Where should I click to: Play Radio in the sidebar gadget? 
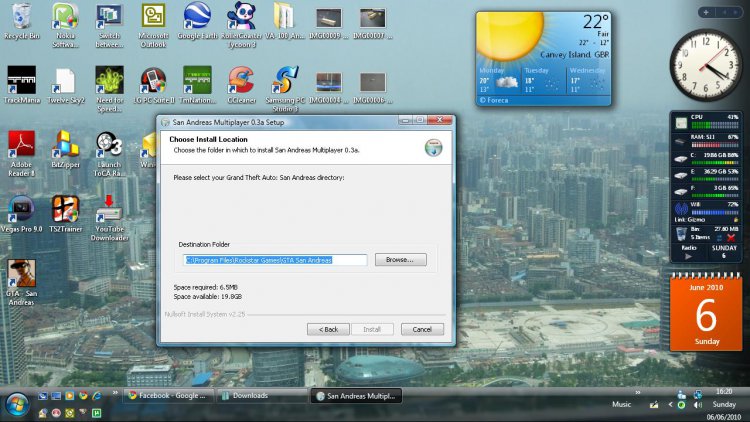[x=688, y=256]
